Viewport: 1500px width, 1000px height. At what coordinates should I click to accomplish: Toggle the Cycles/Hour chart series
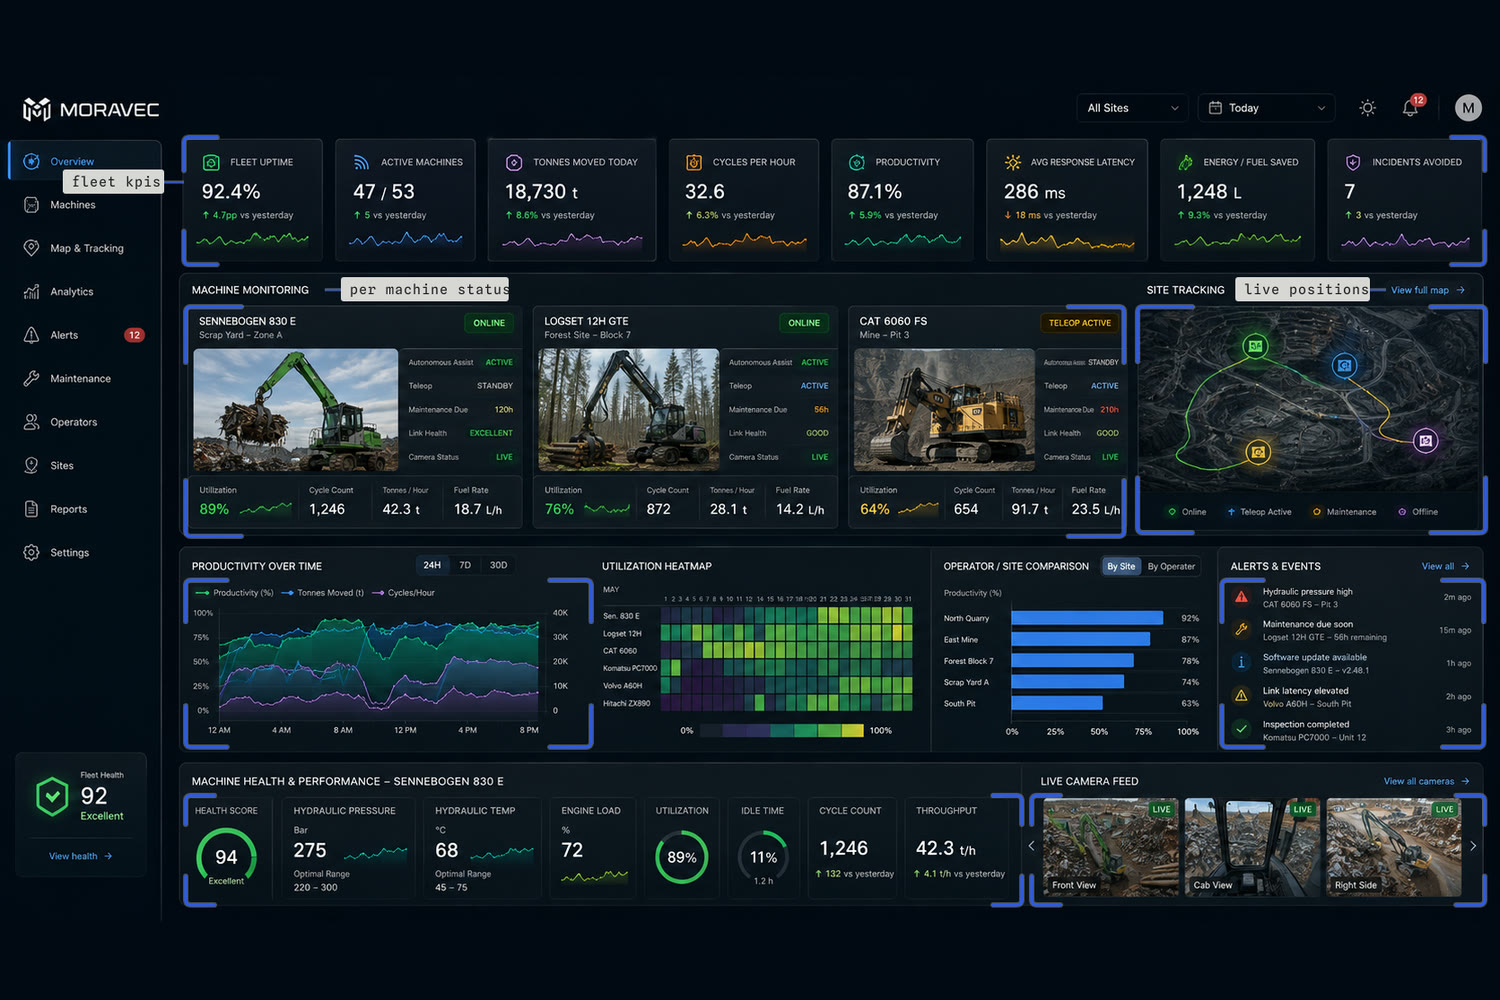click(404, 593)
